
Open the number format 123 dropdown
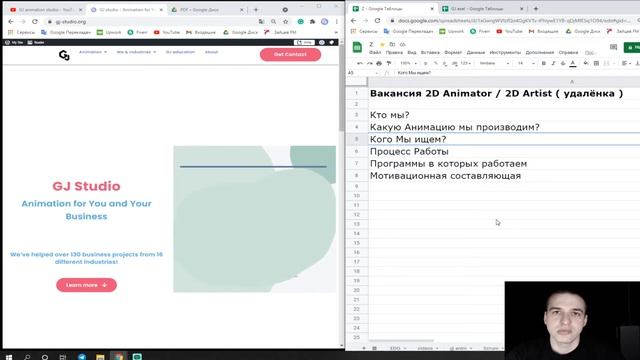(x=466, y=63)
